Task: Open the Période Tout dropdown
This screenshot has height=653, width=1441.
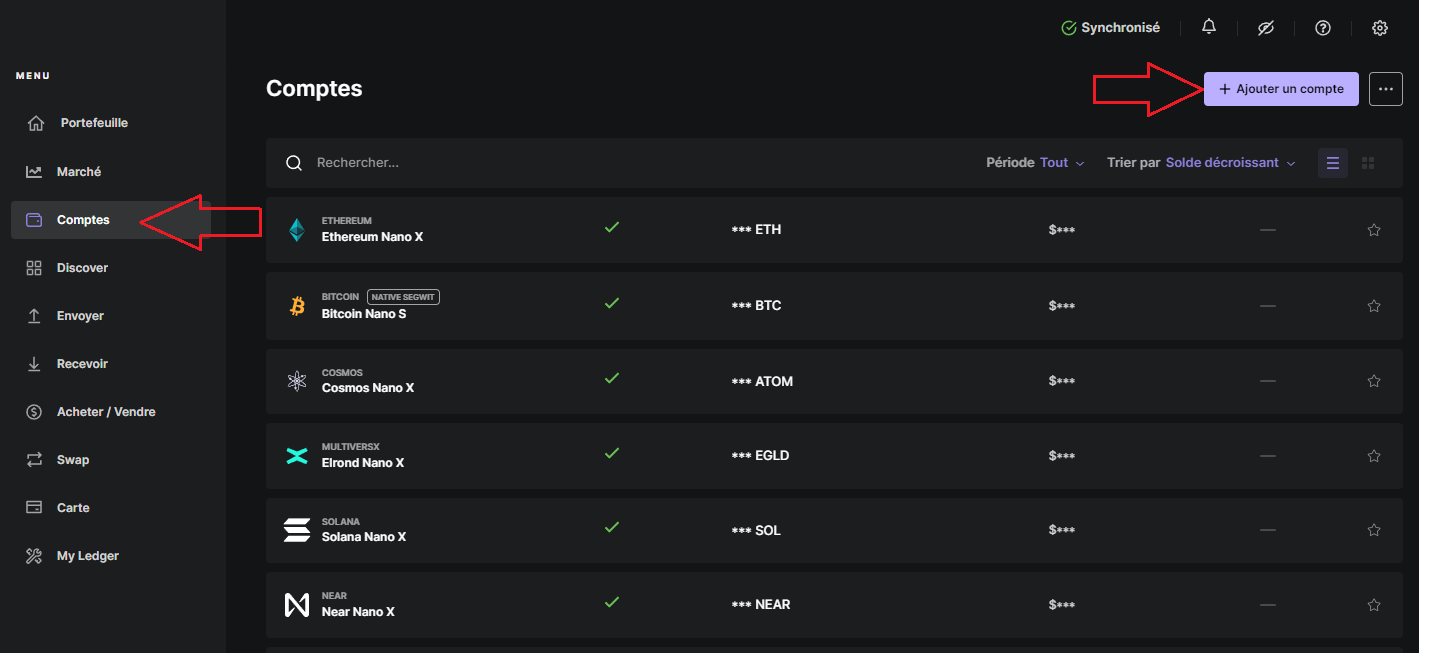Action: [1061, 163]
